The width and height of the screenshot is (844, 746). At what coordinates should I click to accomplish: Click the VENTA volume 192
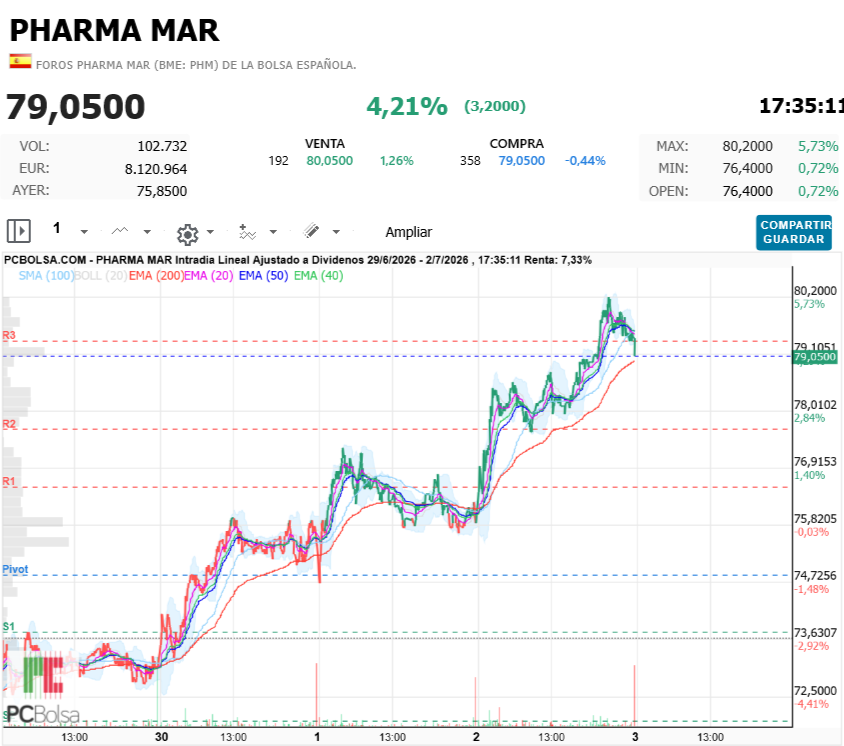(x=278, y=160)
